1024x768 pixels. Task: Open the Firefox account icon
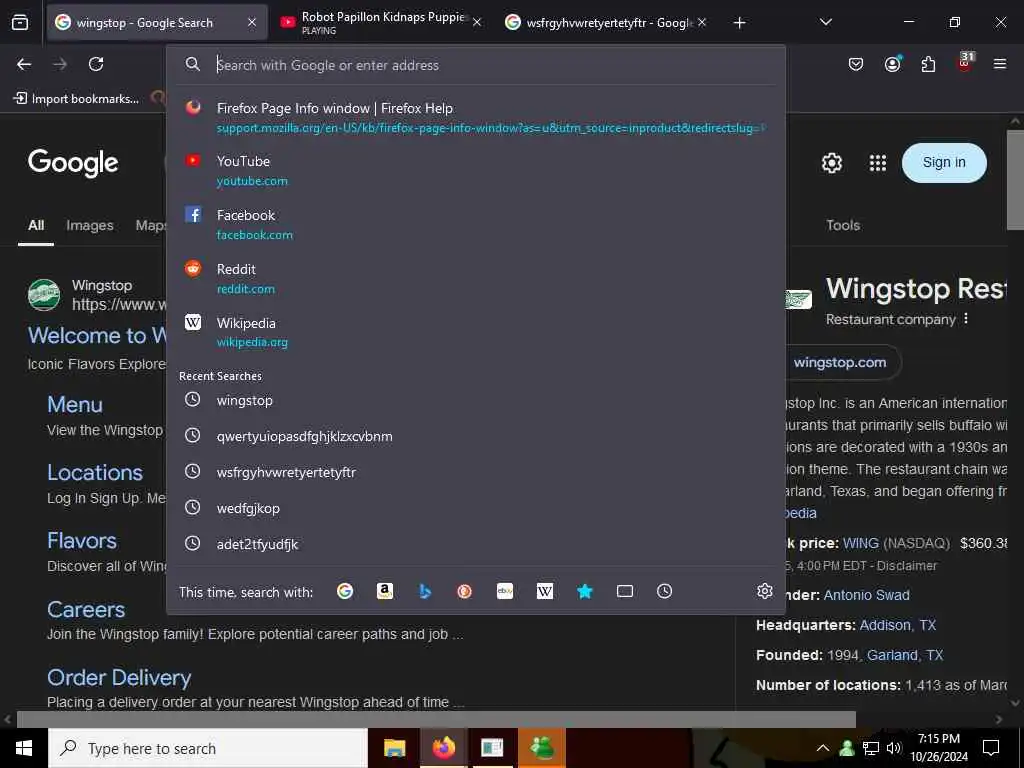pyautogui.click(x=892, y=64)
